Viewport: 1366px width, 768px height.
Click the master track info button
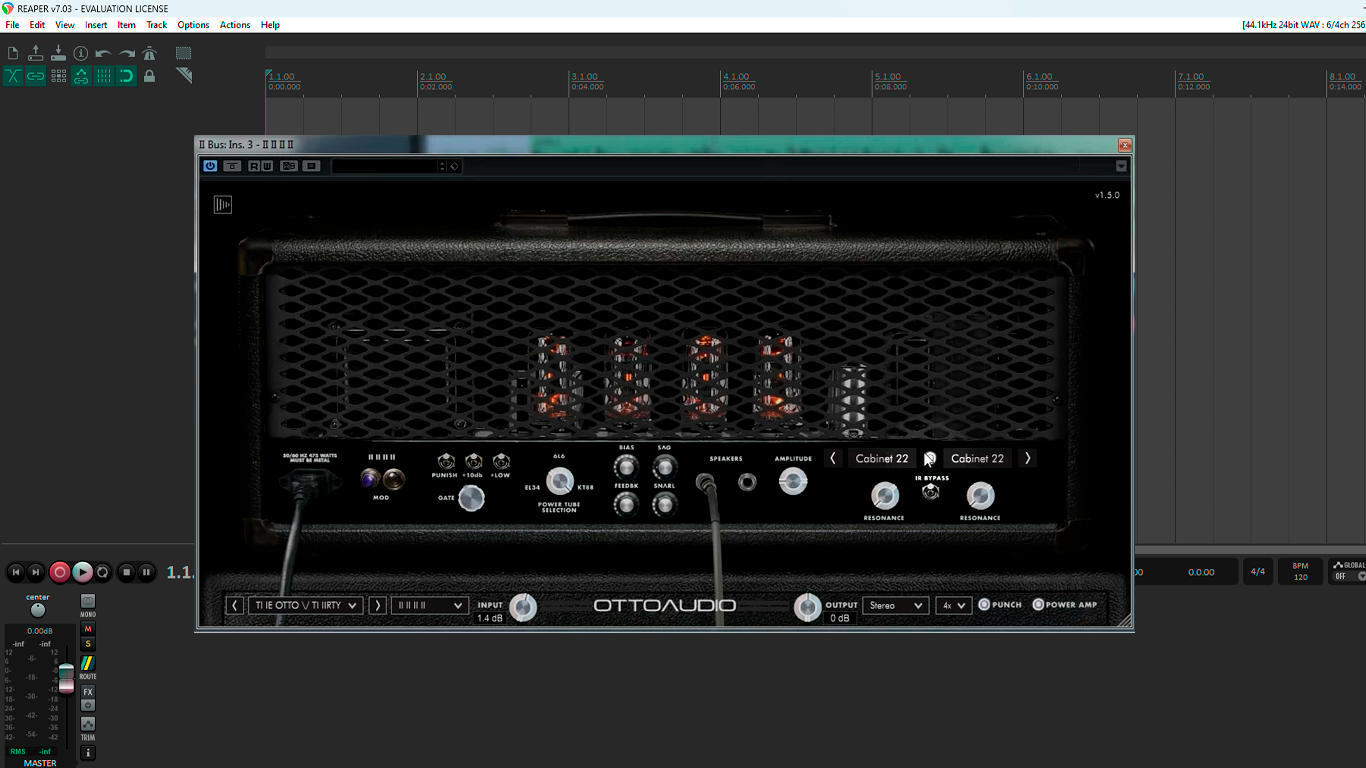pos(88,752)
